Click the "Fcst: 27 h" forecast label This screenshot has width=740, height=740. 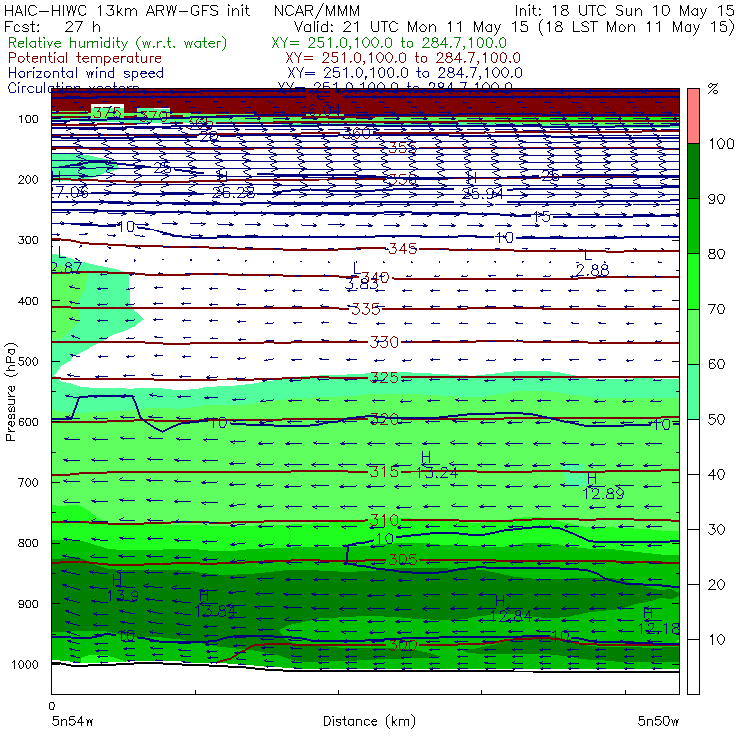coord(52,26)
